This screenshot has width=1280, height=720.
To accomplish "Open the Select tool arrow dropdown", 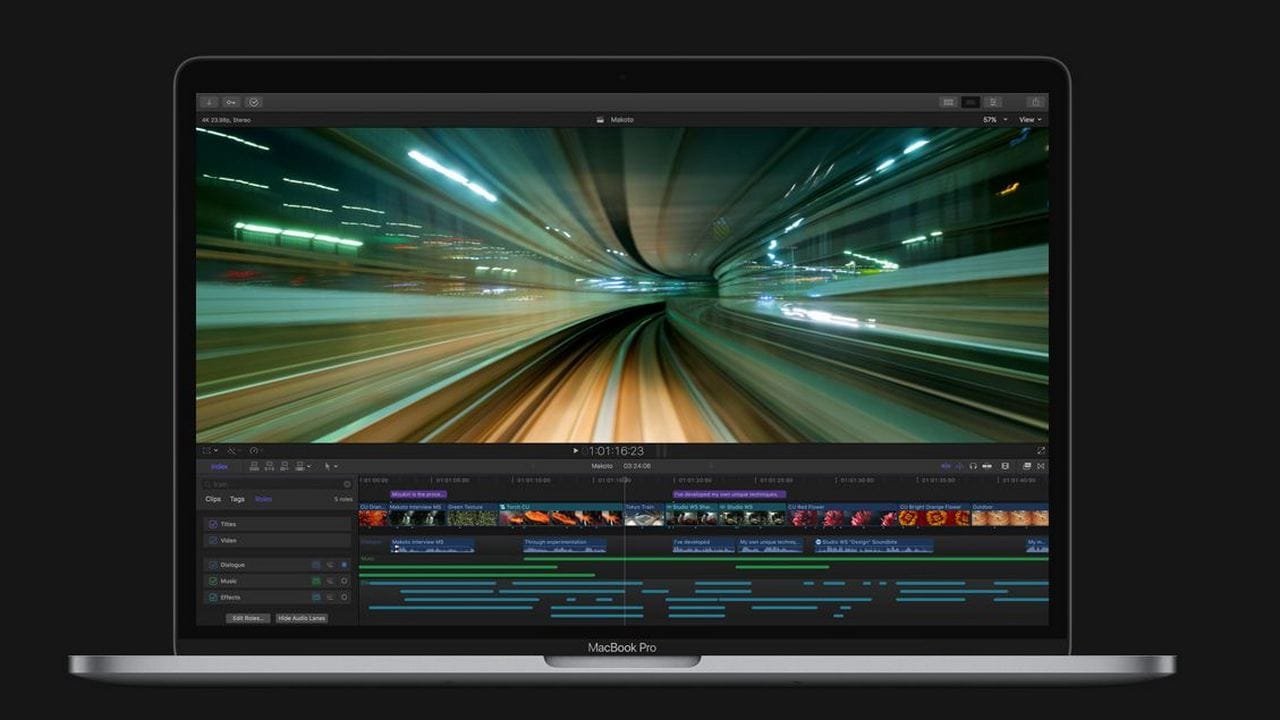I will (x=331, y=466).
